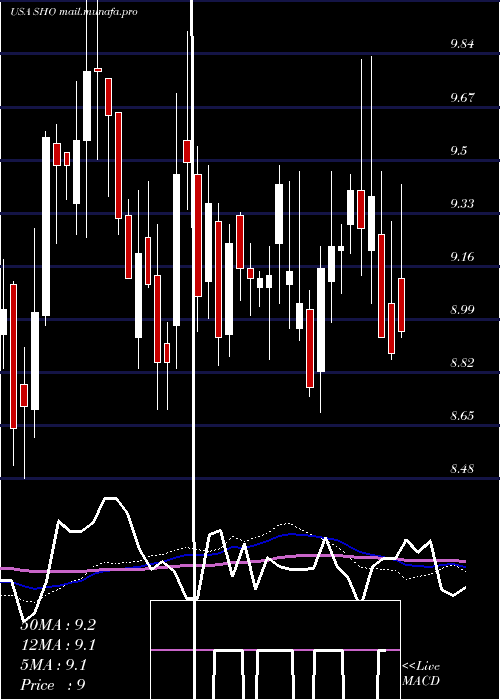Click the 8.99 price axis label

462,309
